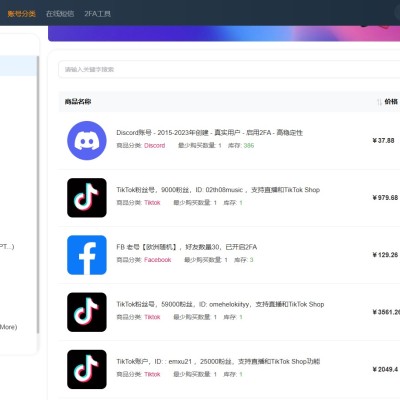Image resolution: width=400 pixels, height=400 pixels.
Task: Click the keyword search input field
Action: coord(229,69)
